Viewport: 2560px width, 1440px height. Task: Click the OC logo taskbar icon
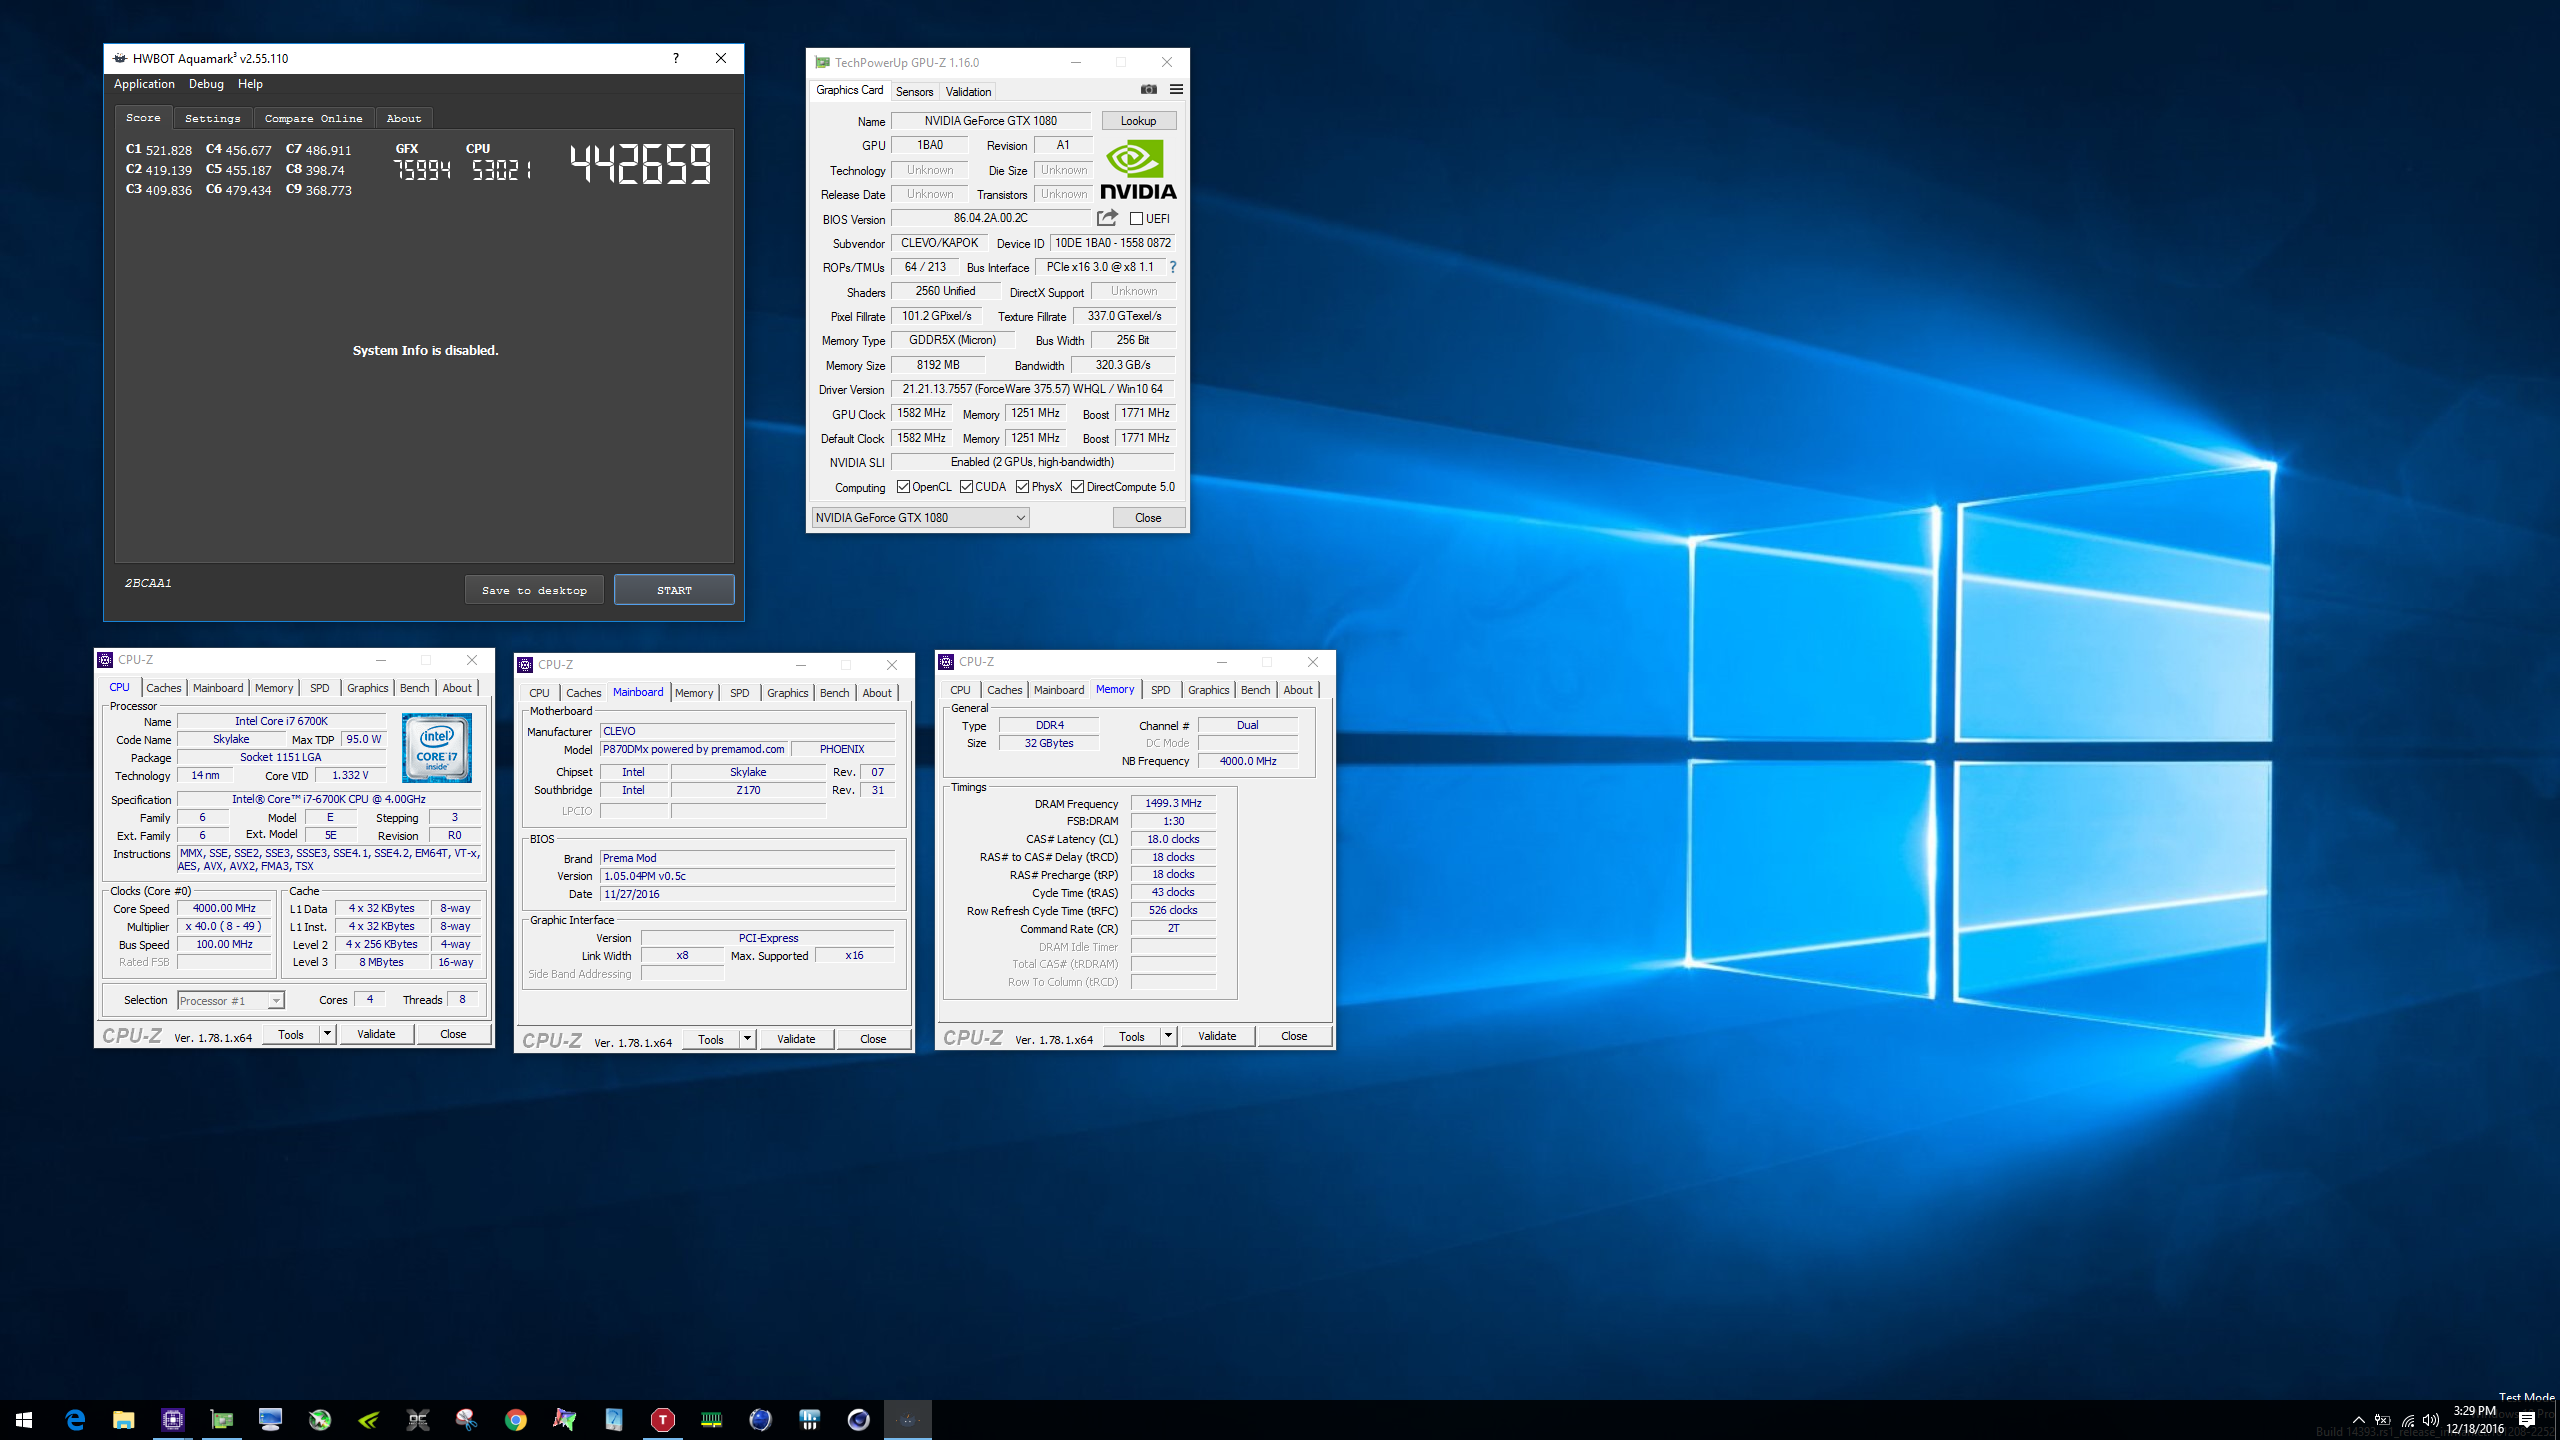point(417,1420)
